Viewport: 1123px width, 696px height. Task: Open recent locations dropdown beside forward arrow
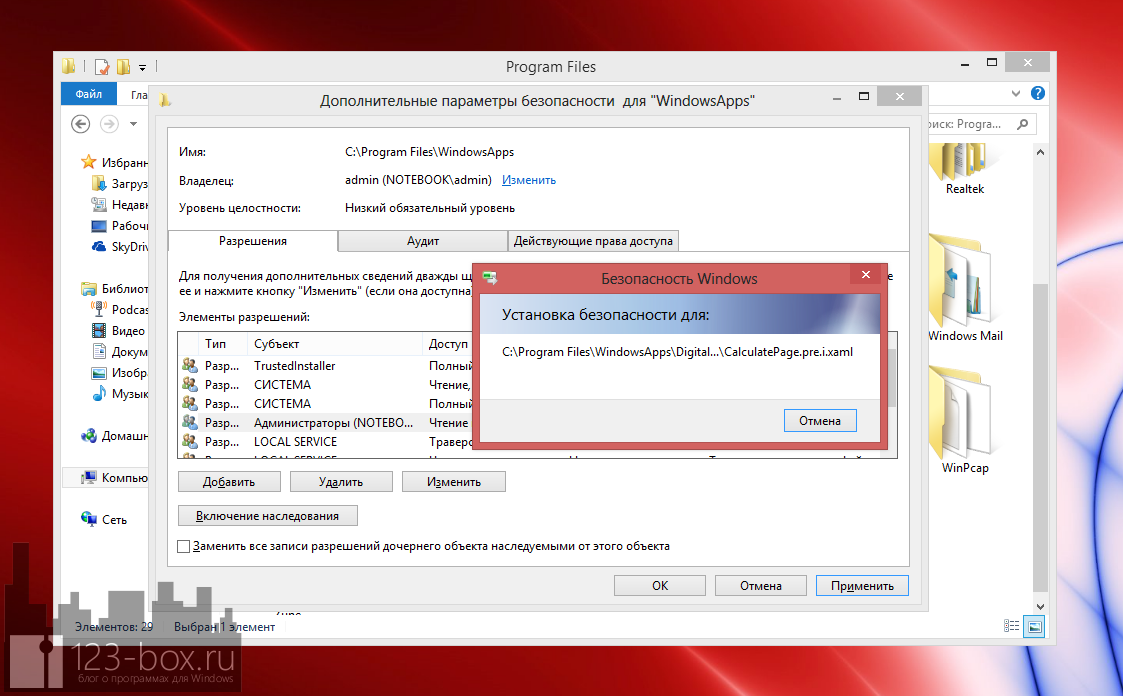[x=133, y=124]
